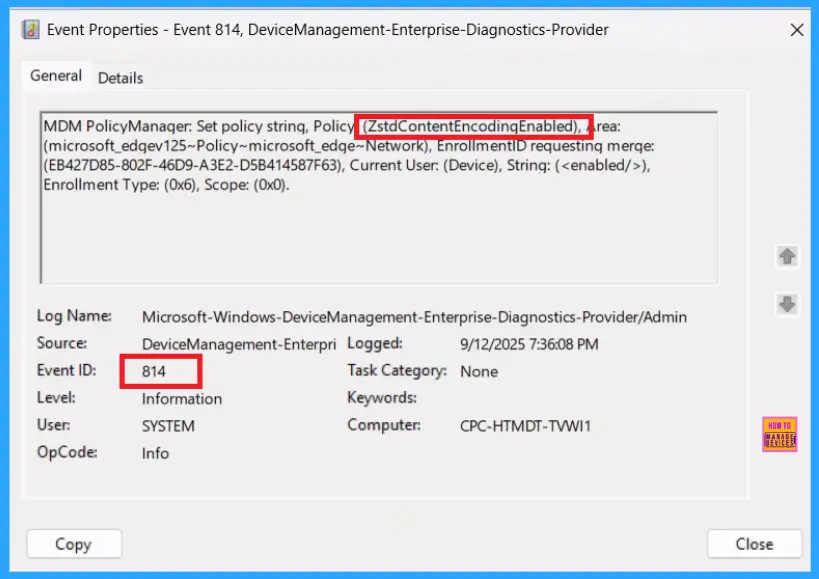The width and height of the screenshot is (819, 579).
Task: Select the User value SYSTEM
Action: coord(168,426)
